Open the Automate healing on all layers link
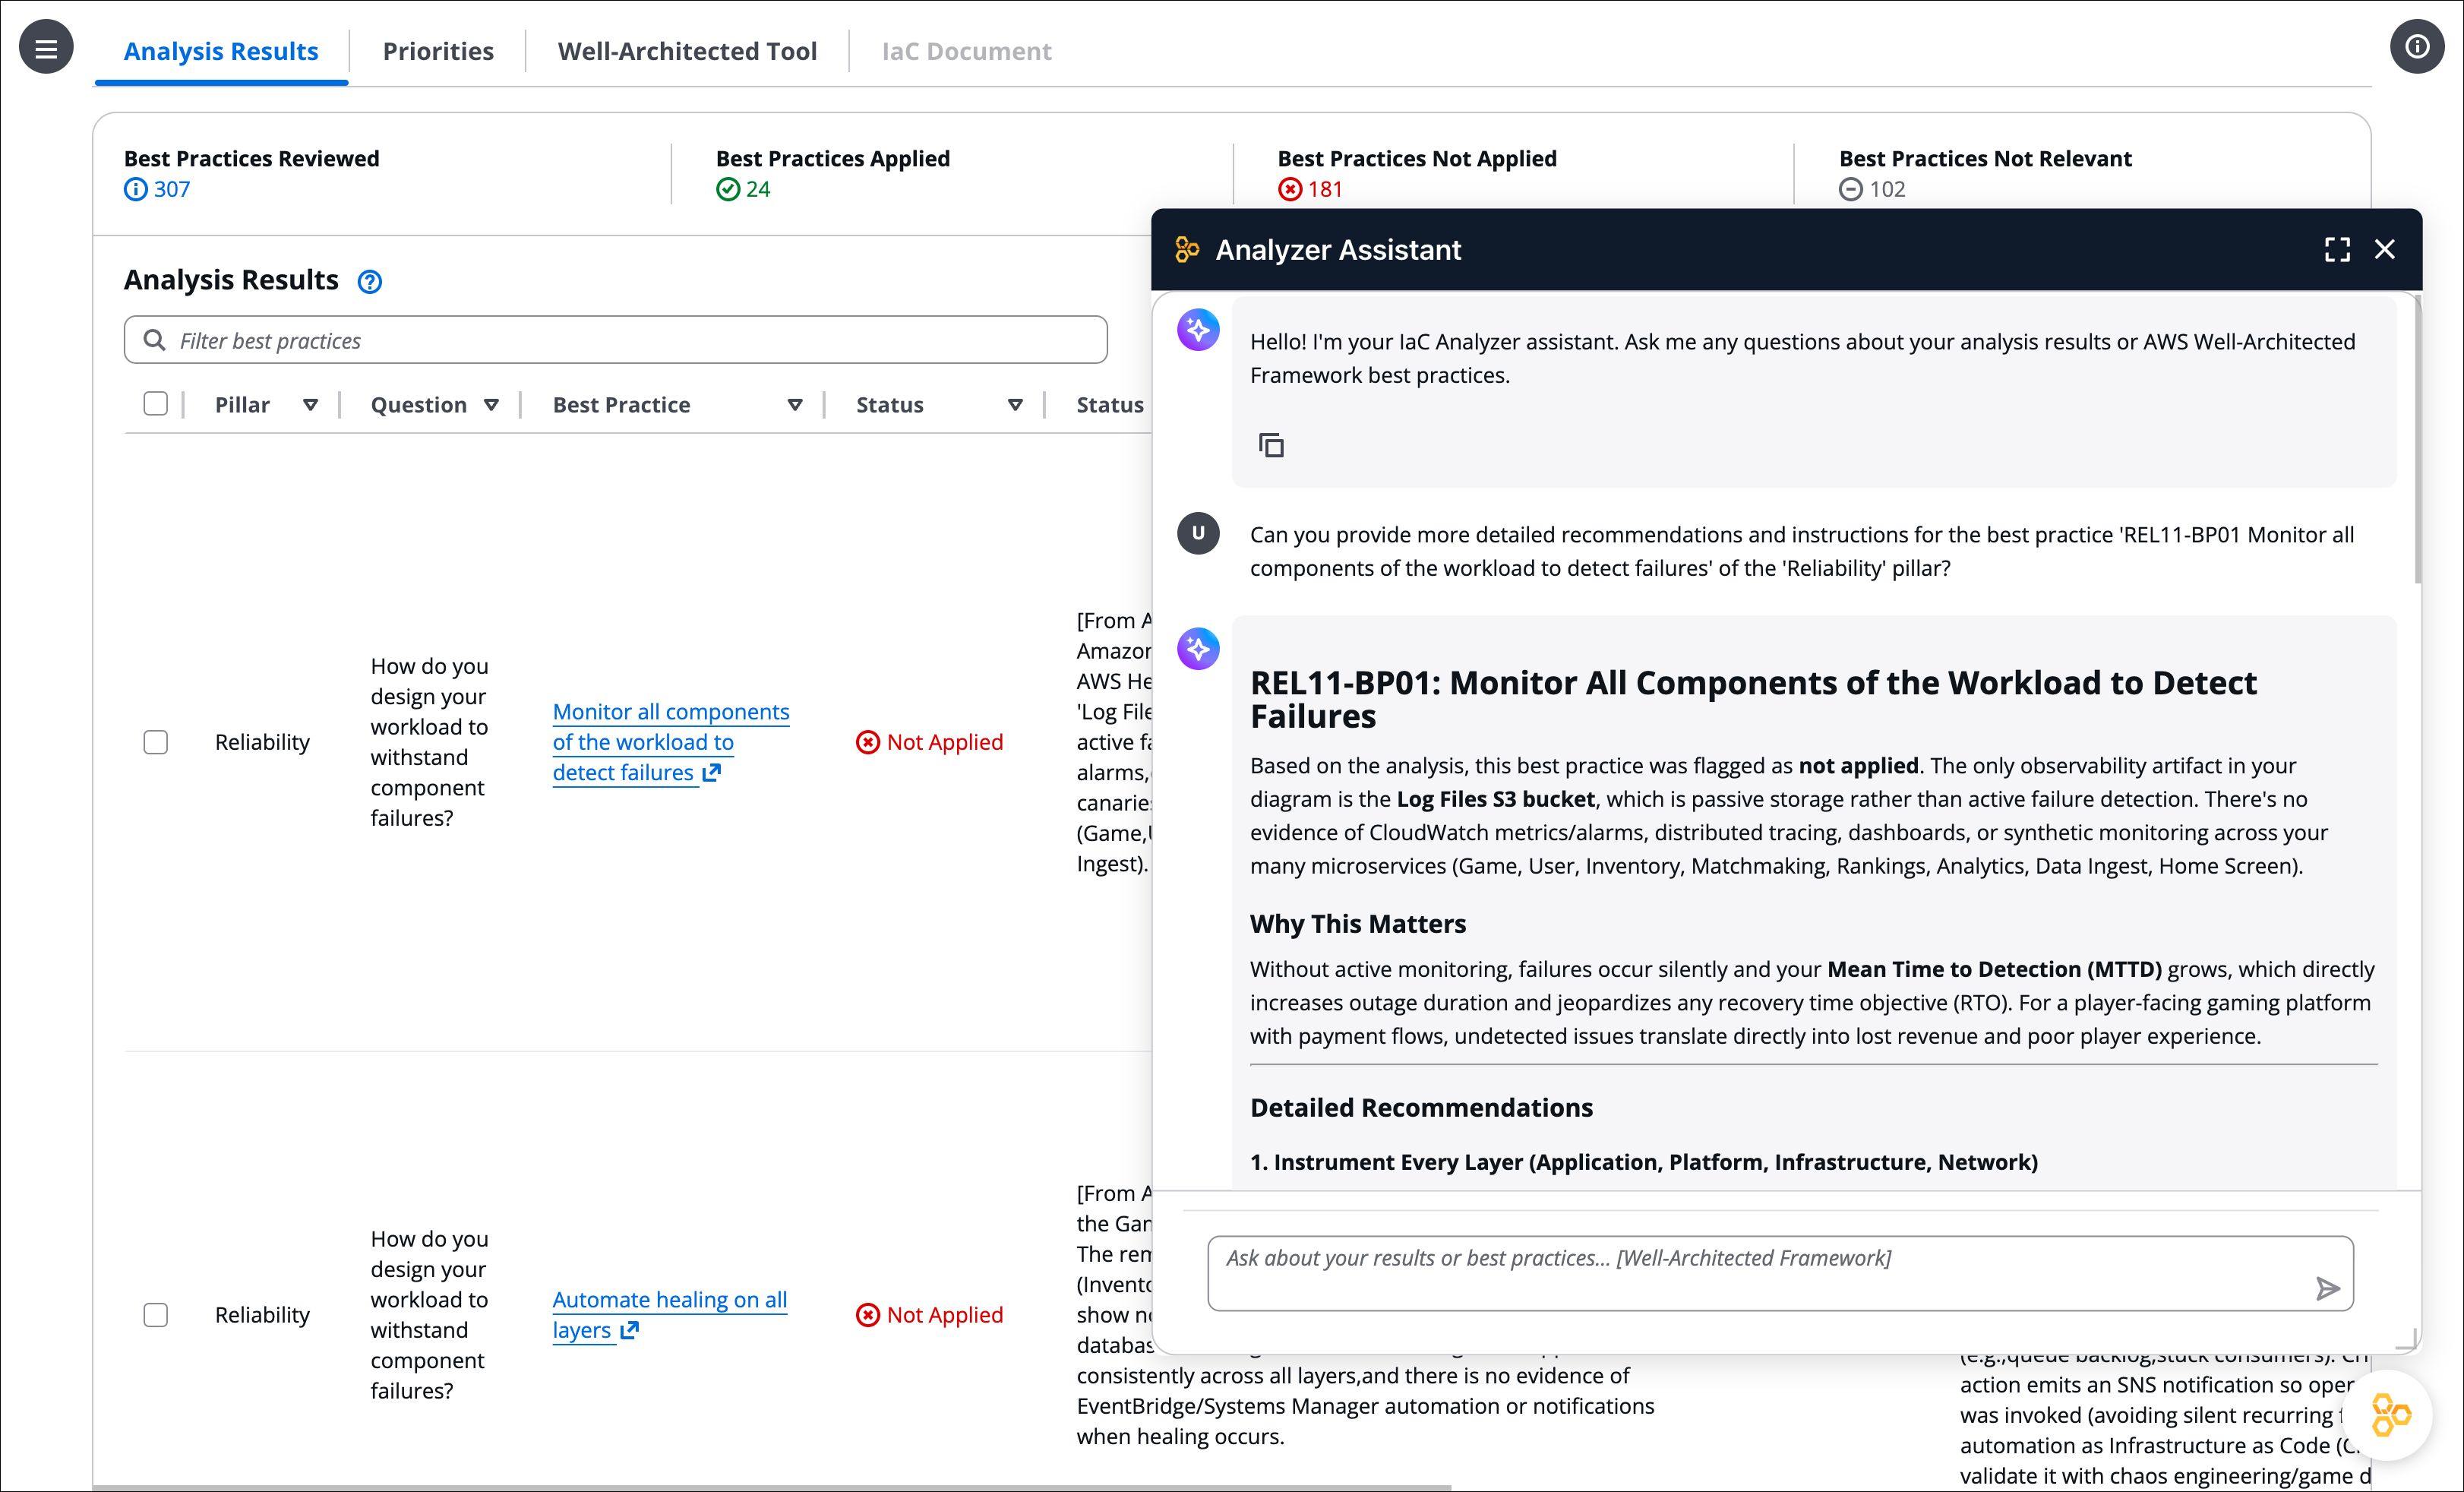Image resolution: width=2464 pixels, height=1492 pixels. click(669, 1315)
